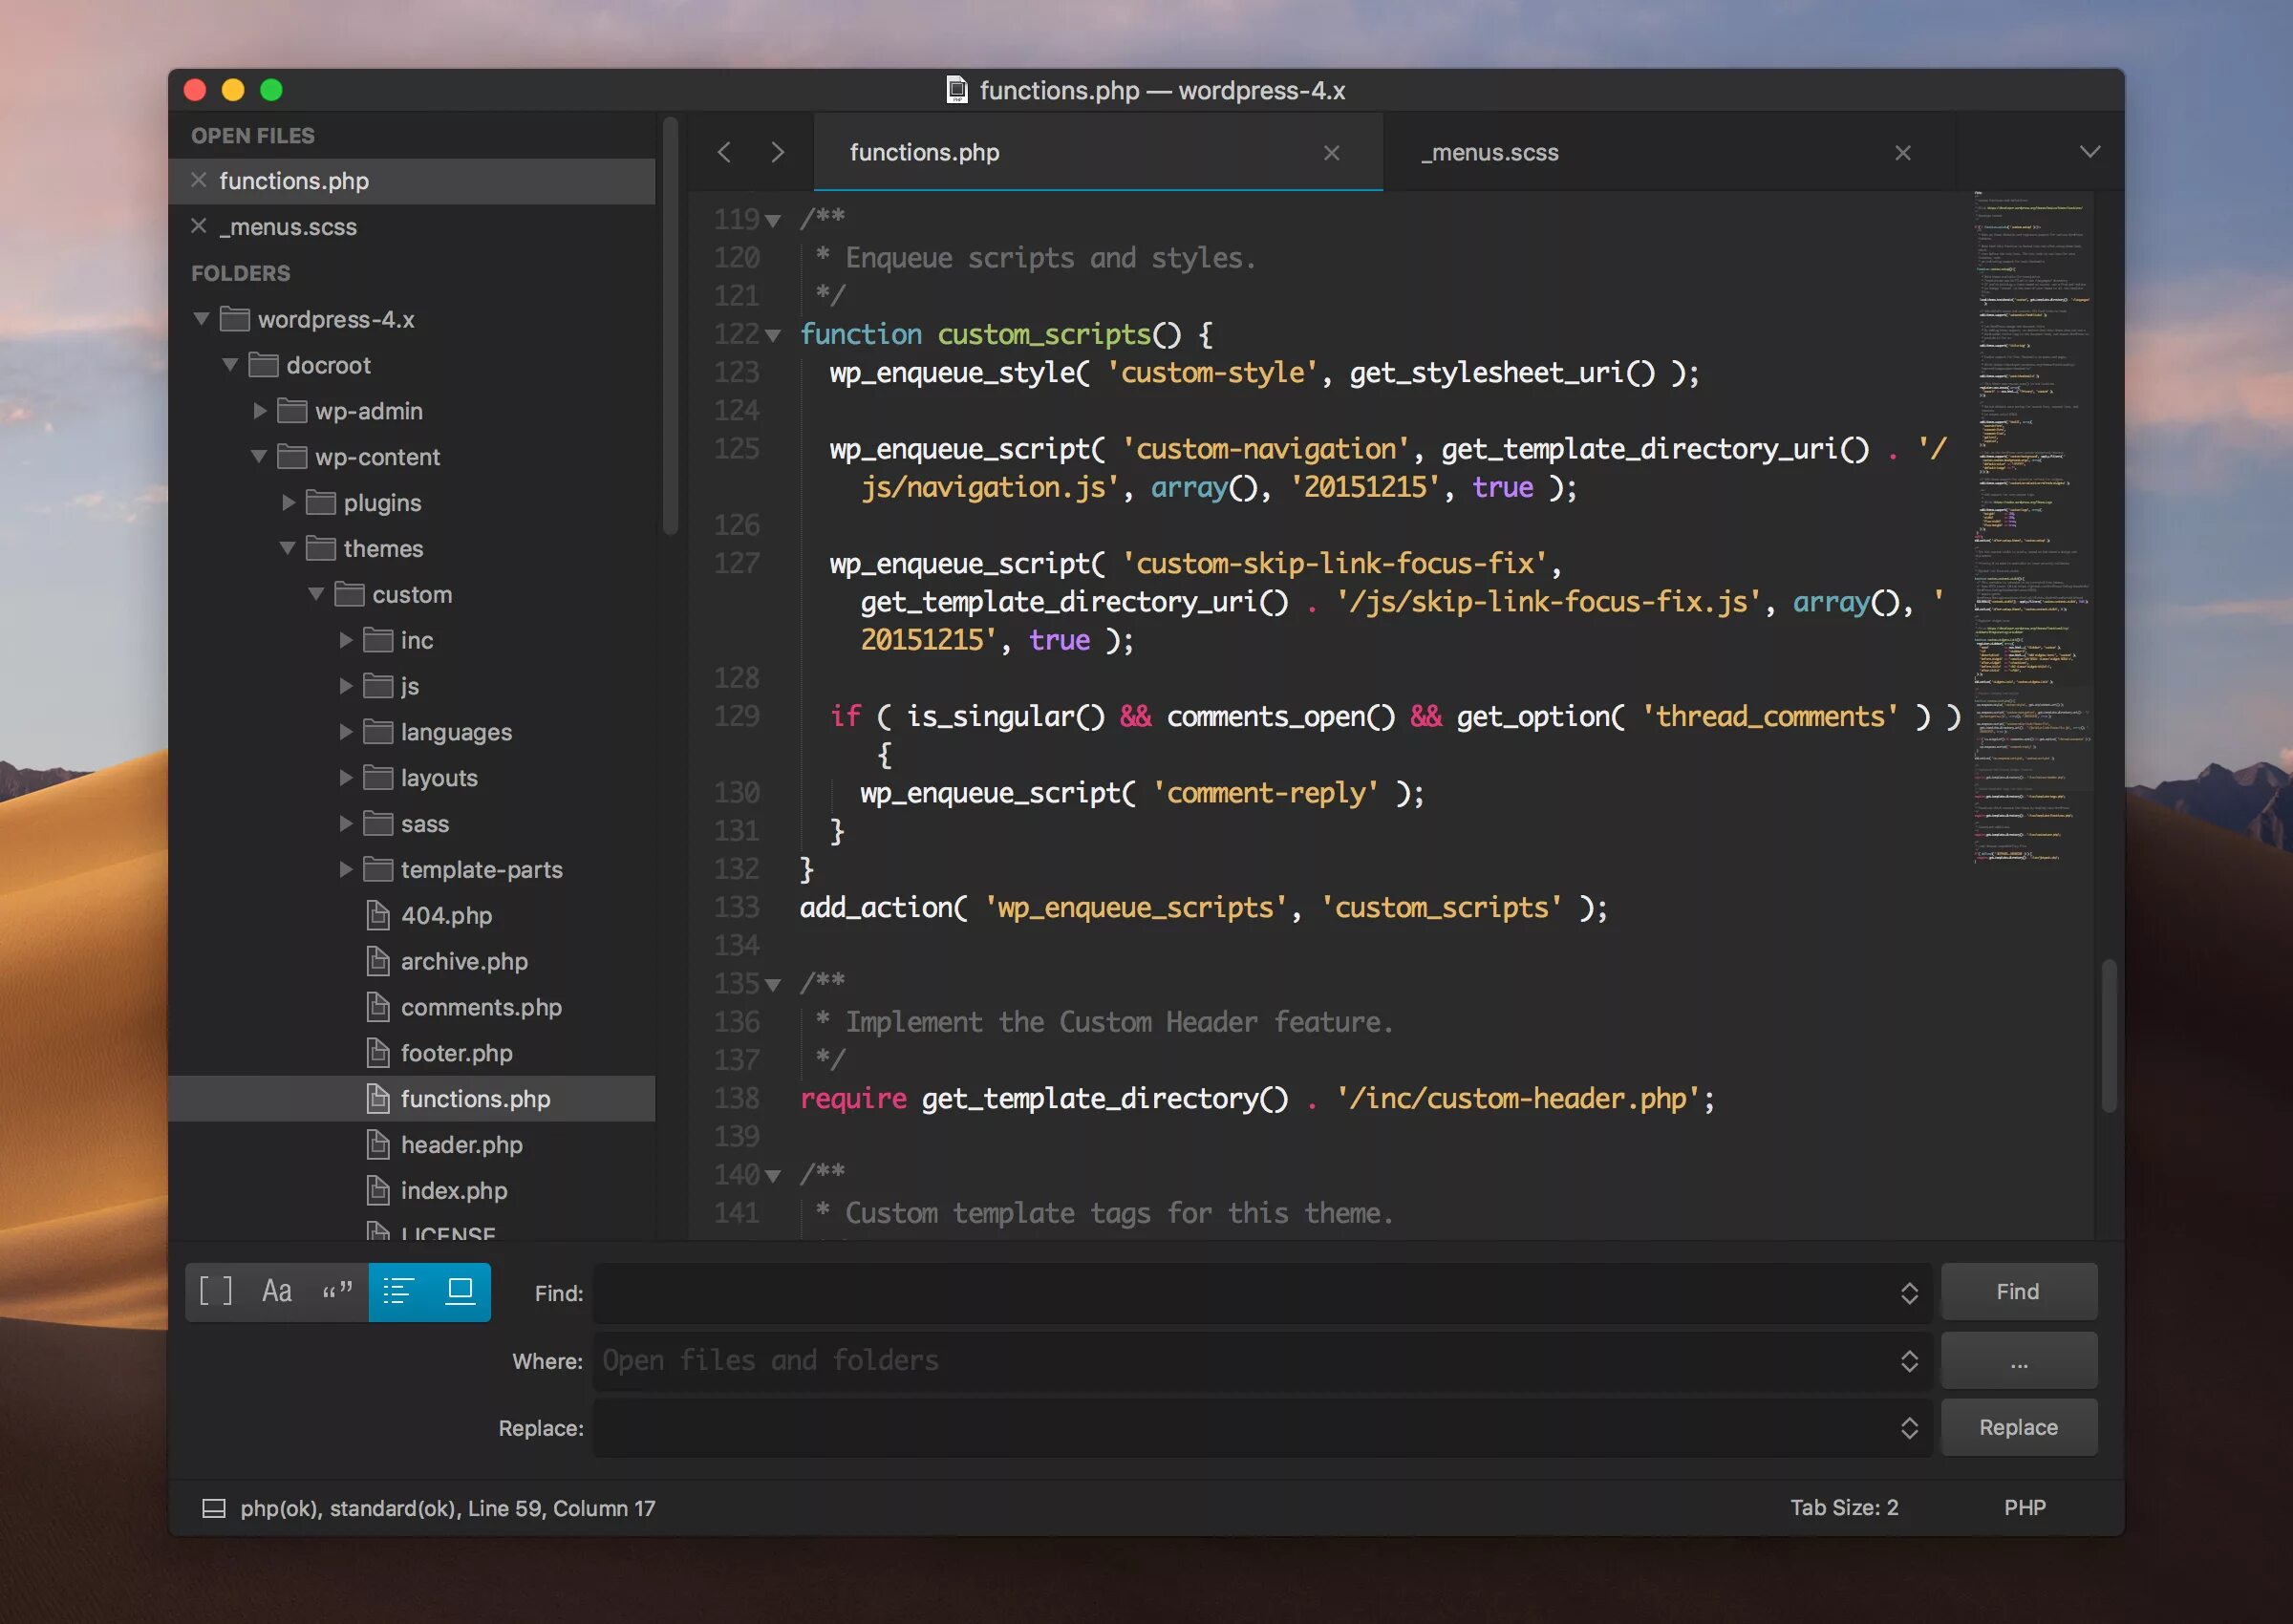Navigate forward using the right arrow
2293x1624 pixels.
[778, 152]
